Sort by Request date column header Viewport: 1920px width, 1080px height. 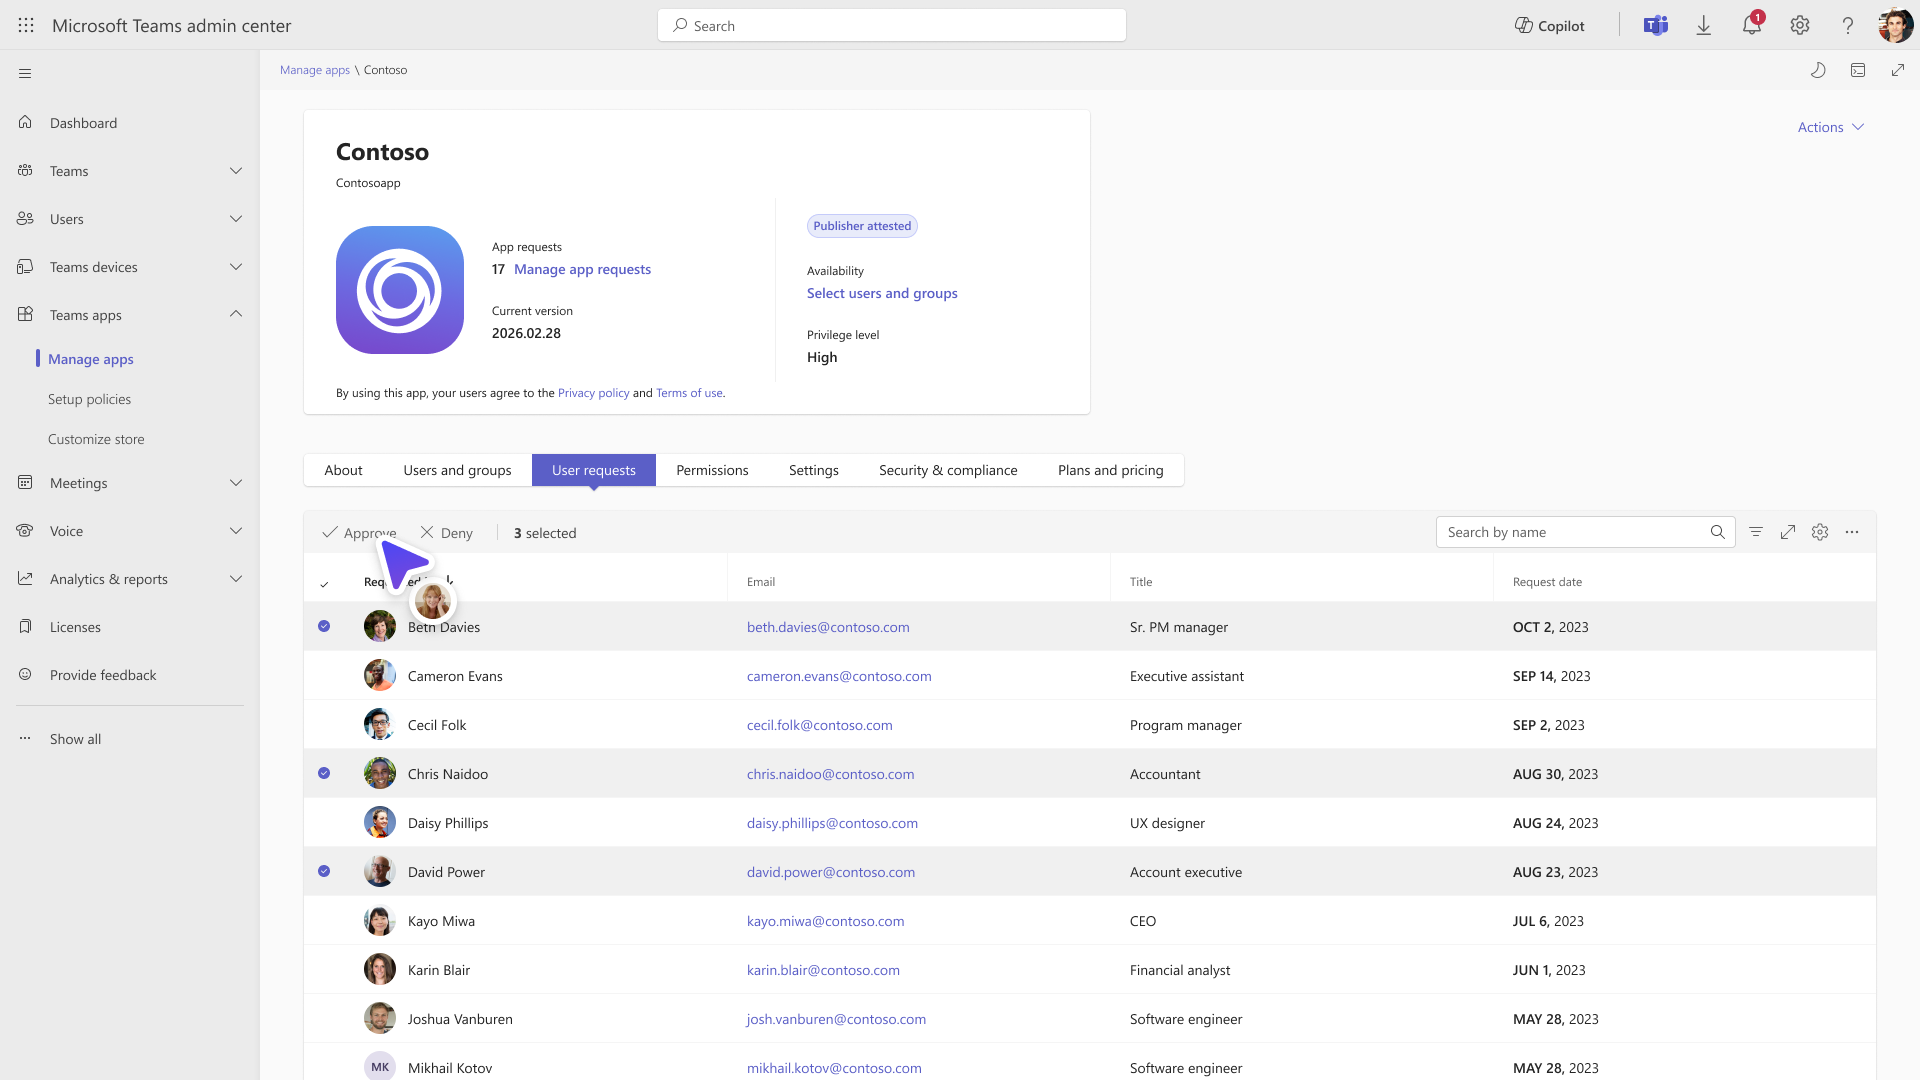1547,582
